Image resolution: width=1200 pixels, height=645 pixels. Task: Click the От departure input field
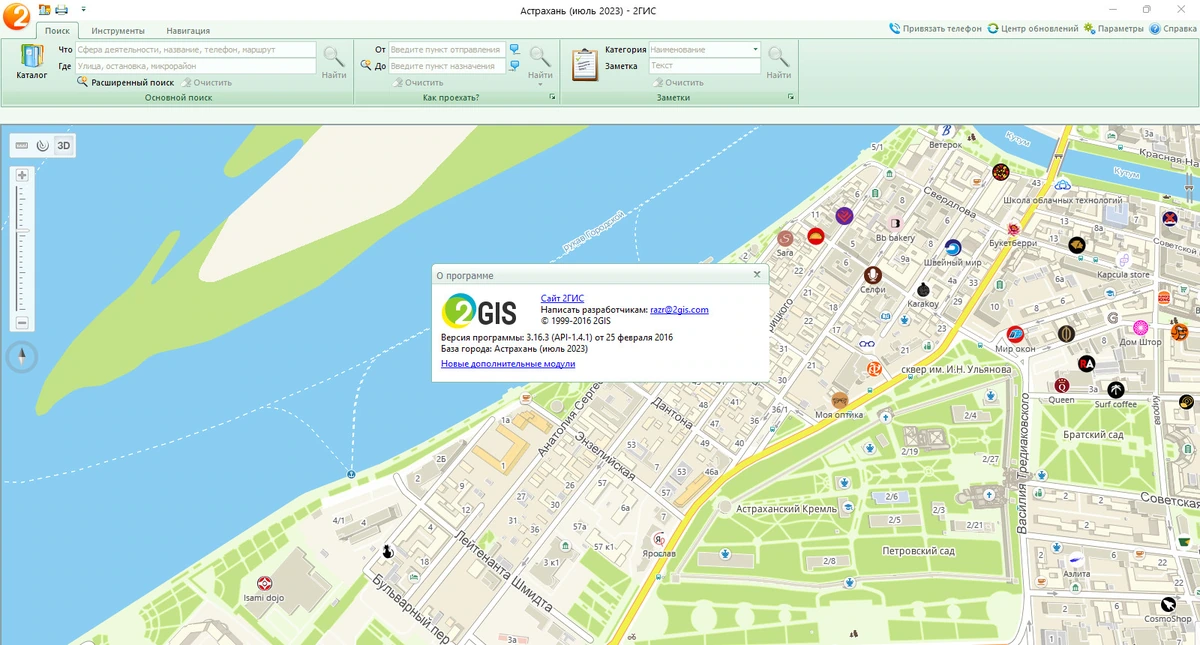[x=446, y=49]
